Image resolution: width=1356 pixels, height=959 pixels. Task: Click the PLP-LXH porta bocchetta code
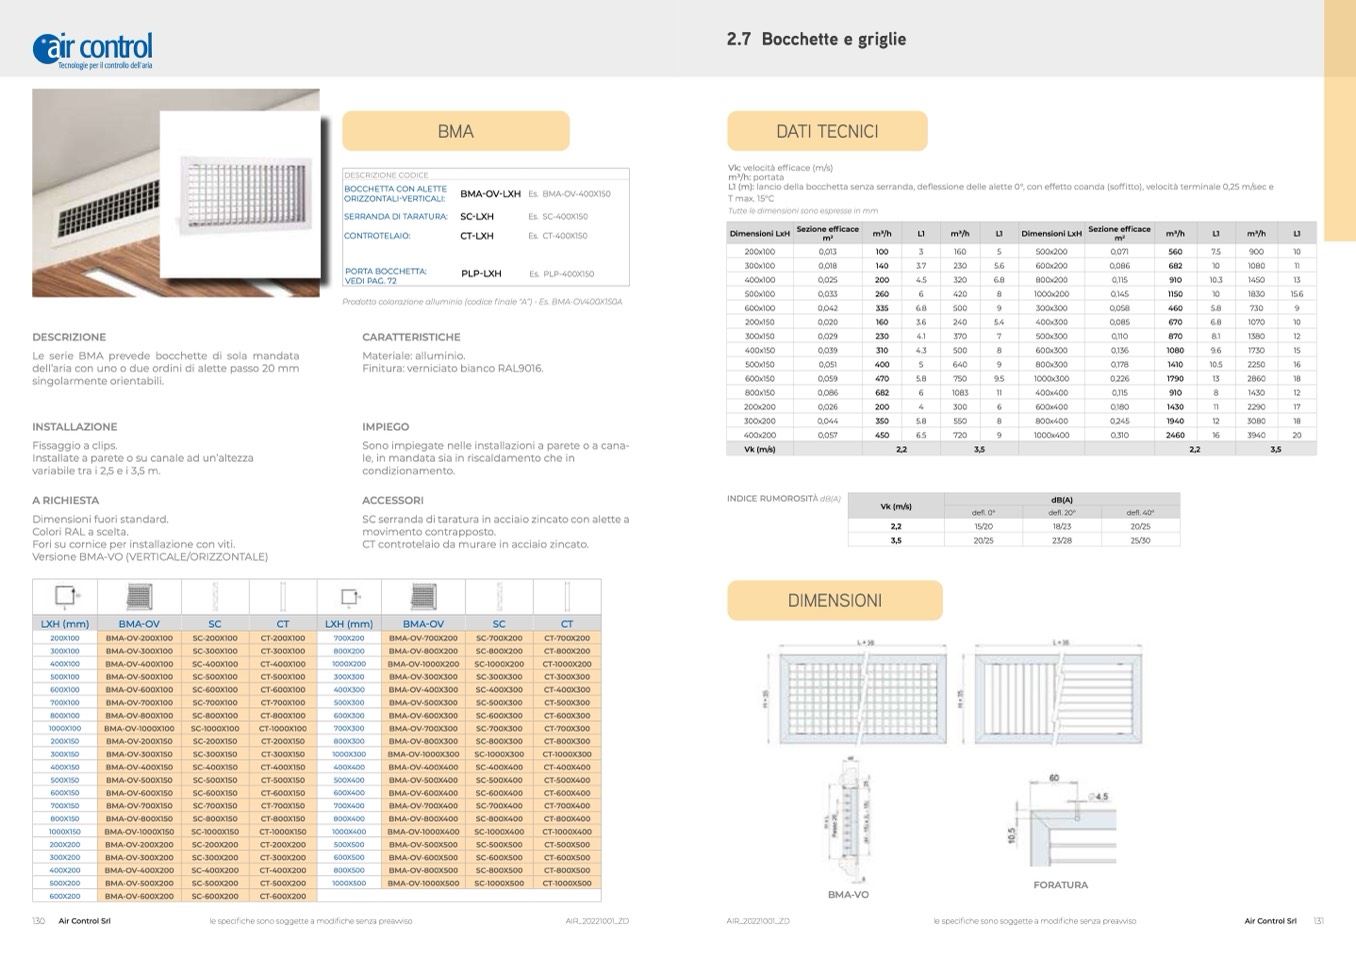coord(481,273)
